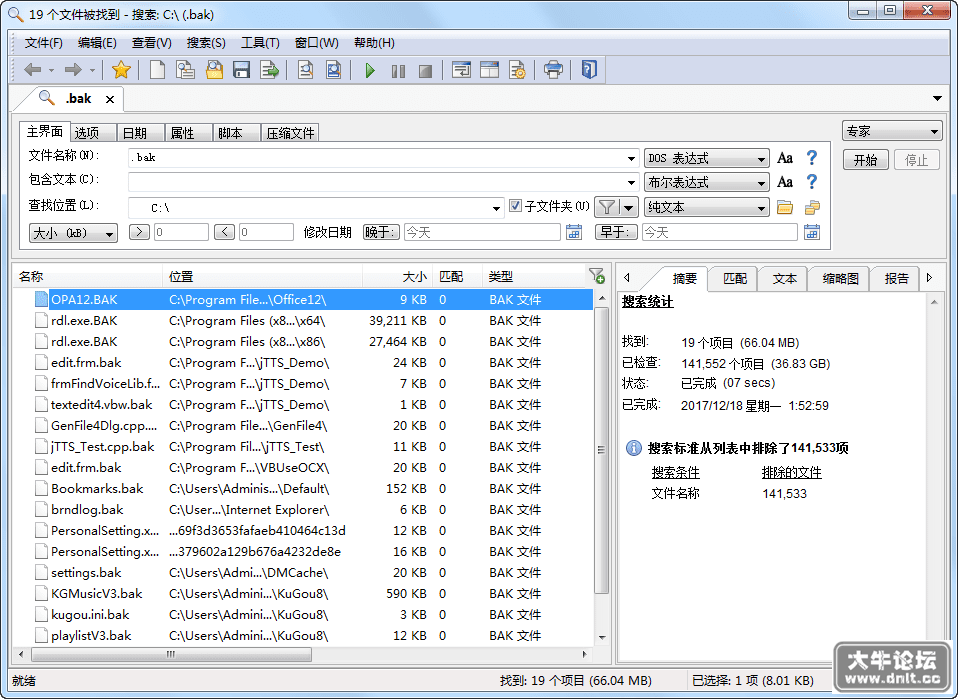The image size is (958, 699).
Task: Toggle the 早于 date button
Action: coord(616,232)
